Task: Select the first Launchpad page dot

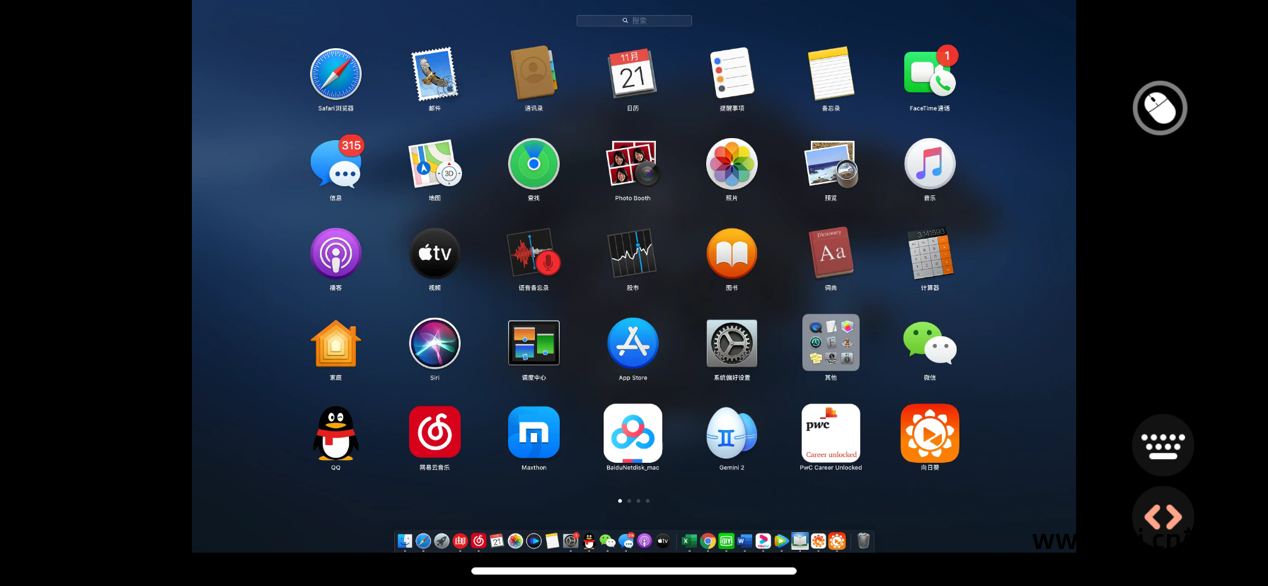Action: [x=620, y=501]
